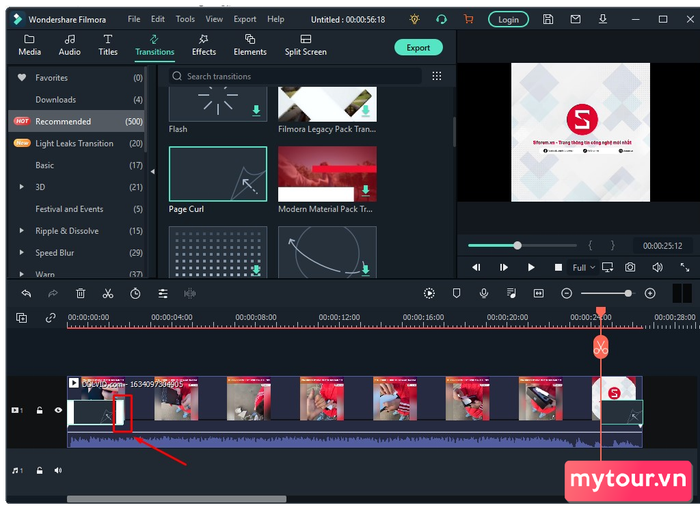The width and height of the screenshot is (700, 512).
Task: Click the preview progress slider
Action: tap(522, 246)
